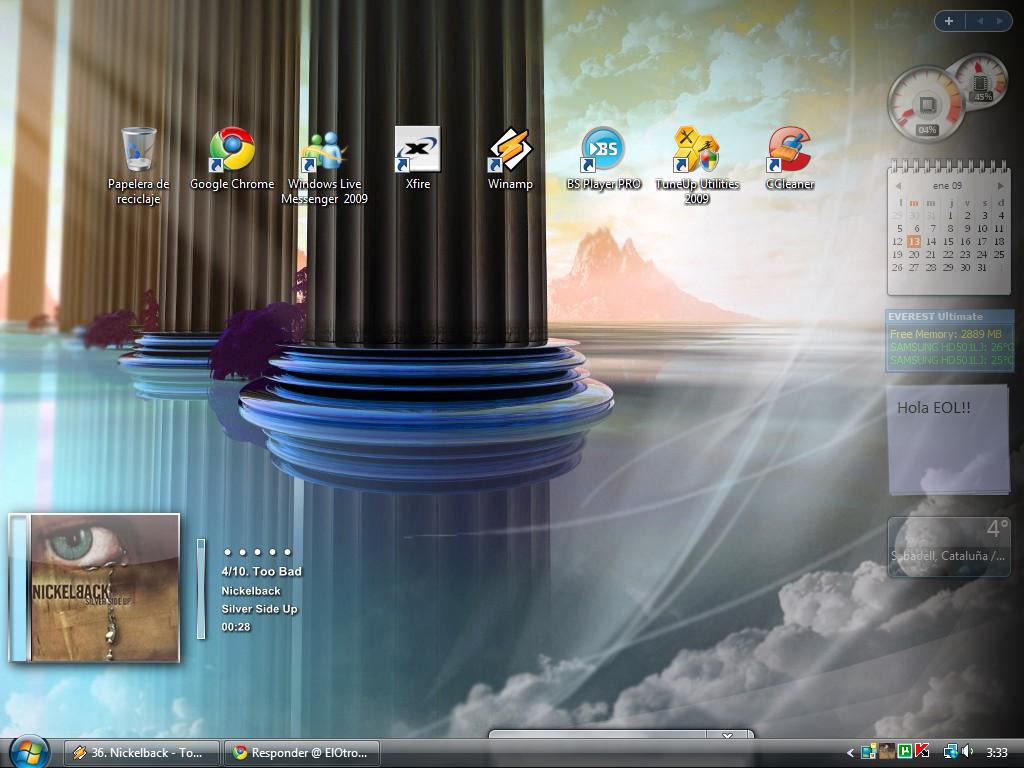The image size is (1024, 768).
Task: Show hidden system tray icons arrow
Action: tap(851, 752)
